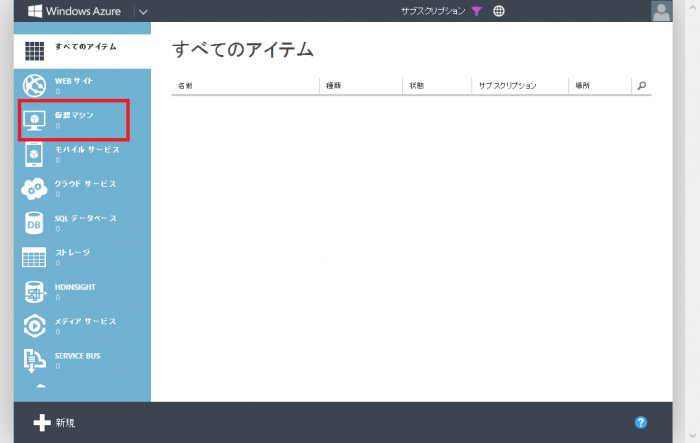700x443 pixels.
Task: Select the すべてのアイテム grid icon
Action: 34,50
